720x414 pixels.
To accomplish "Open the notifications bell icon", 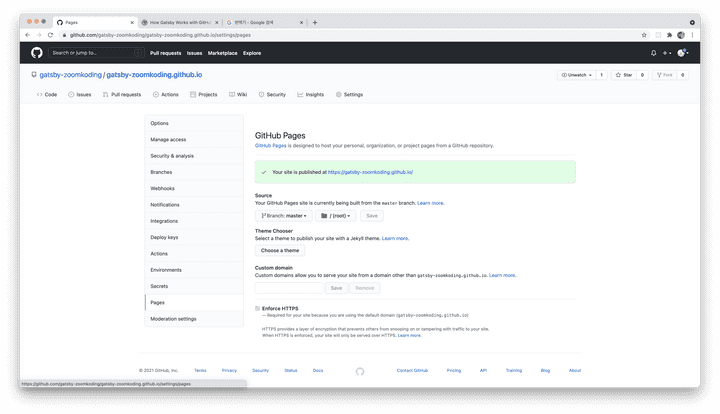I will (x=653, y=53).
